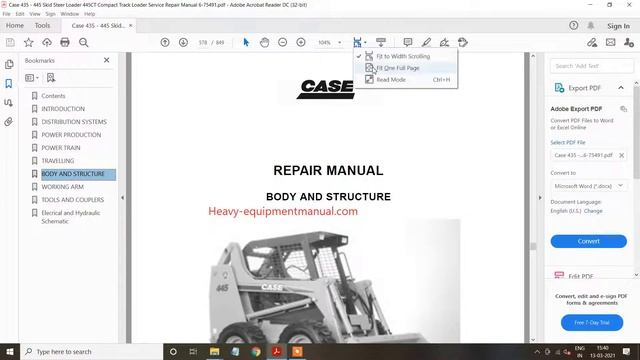Open the Find text magnifier
640x360 pixels.
pos(84,42)
